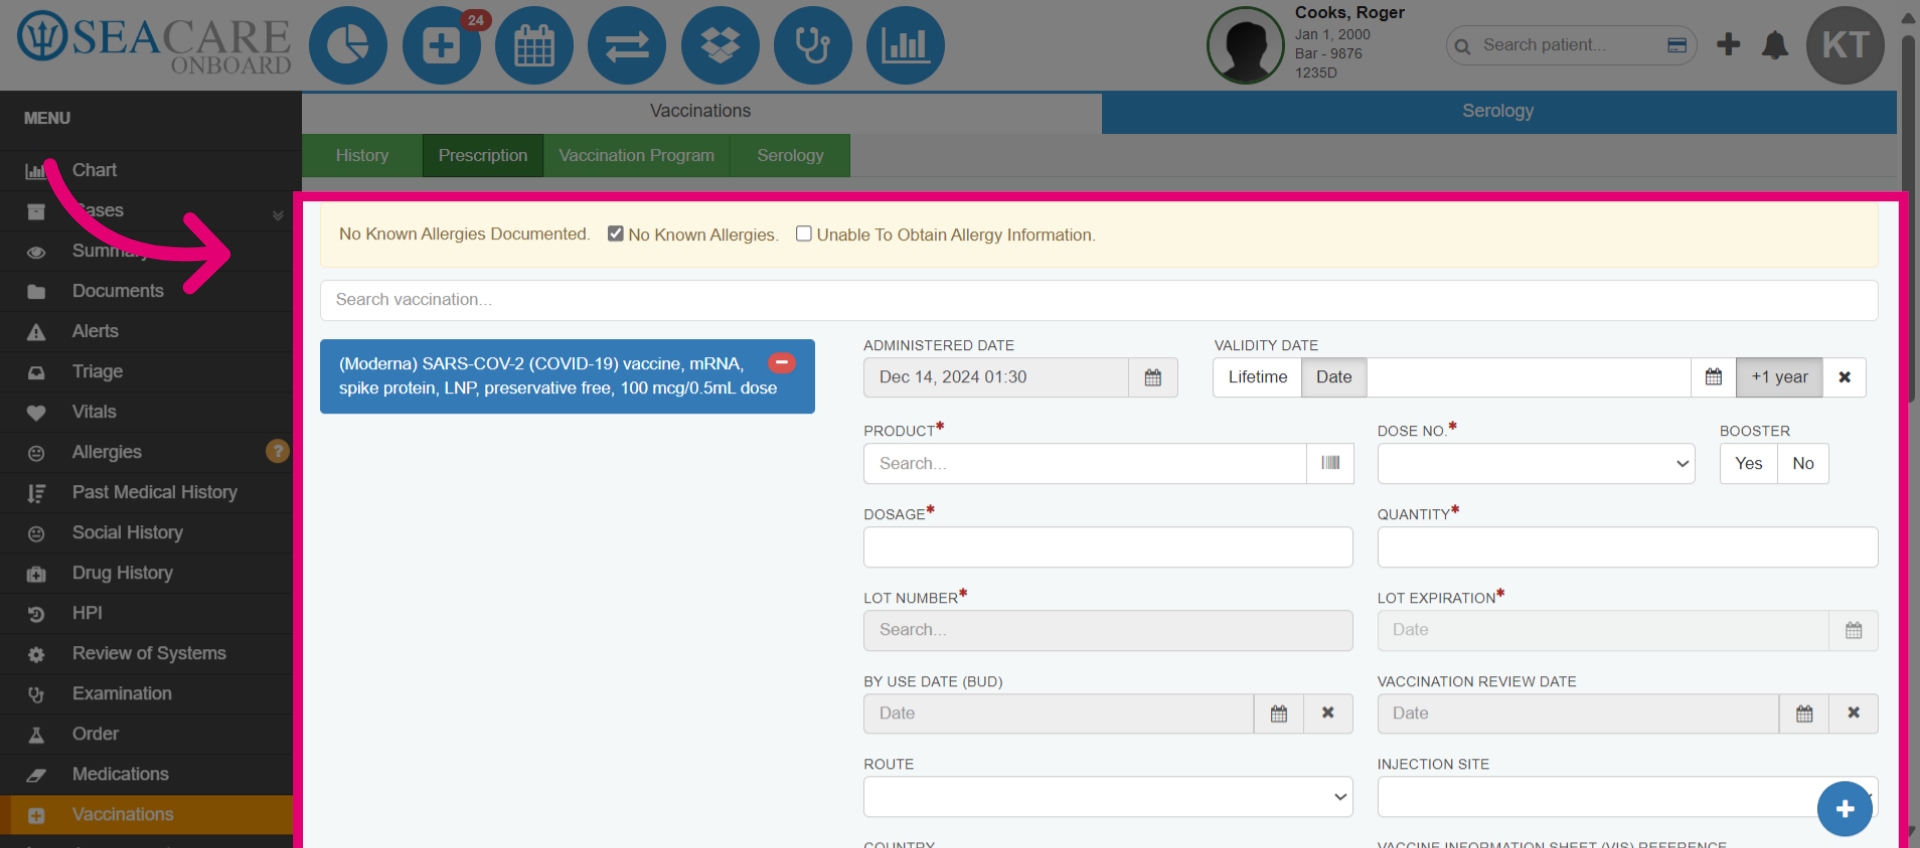Open vaccination review date calendar
This screenshot has width=1920, height=848.
[x=1804, y=713]
